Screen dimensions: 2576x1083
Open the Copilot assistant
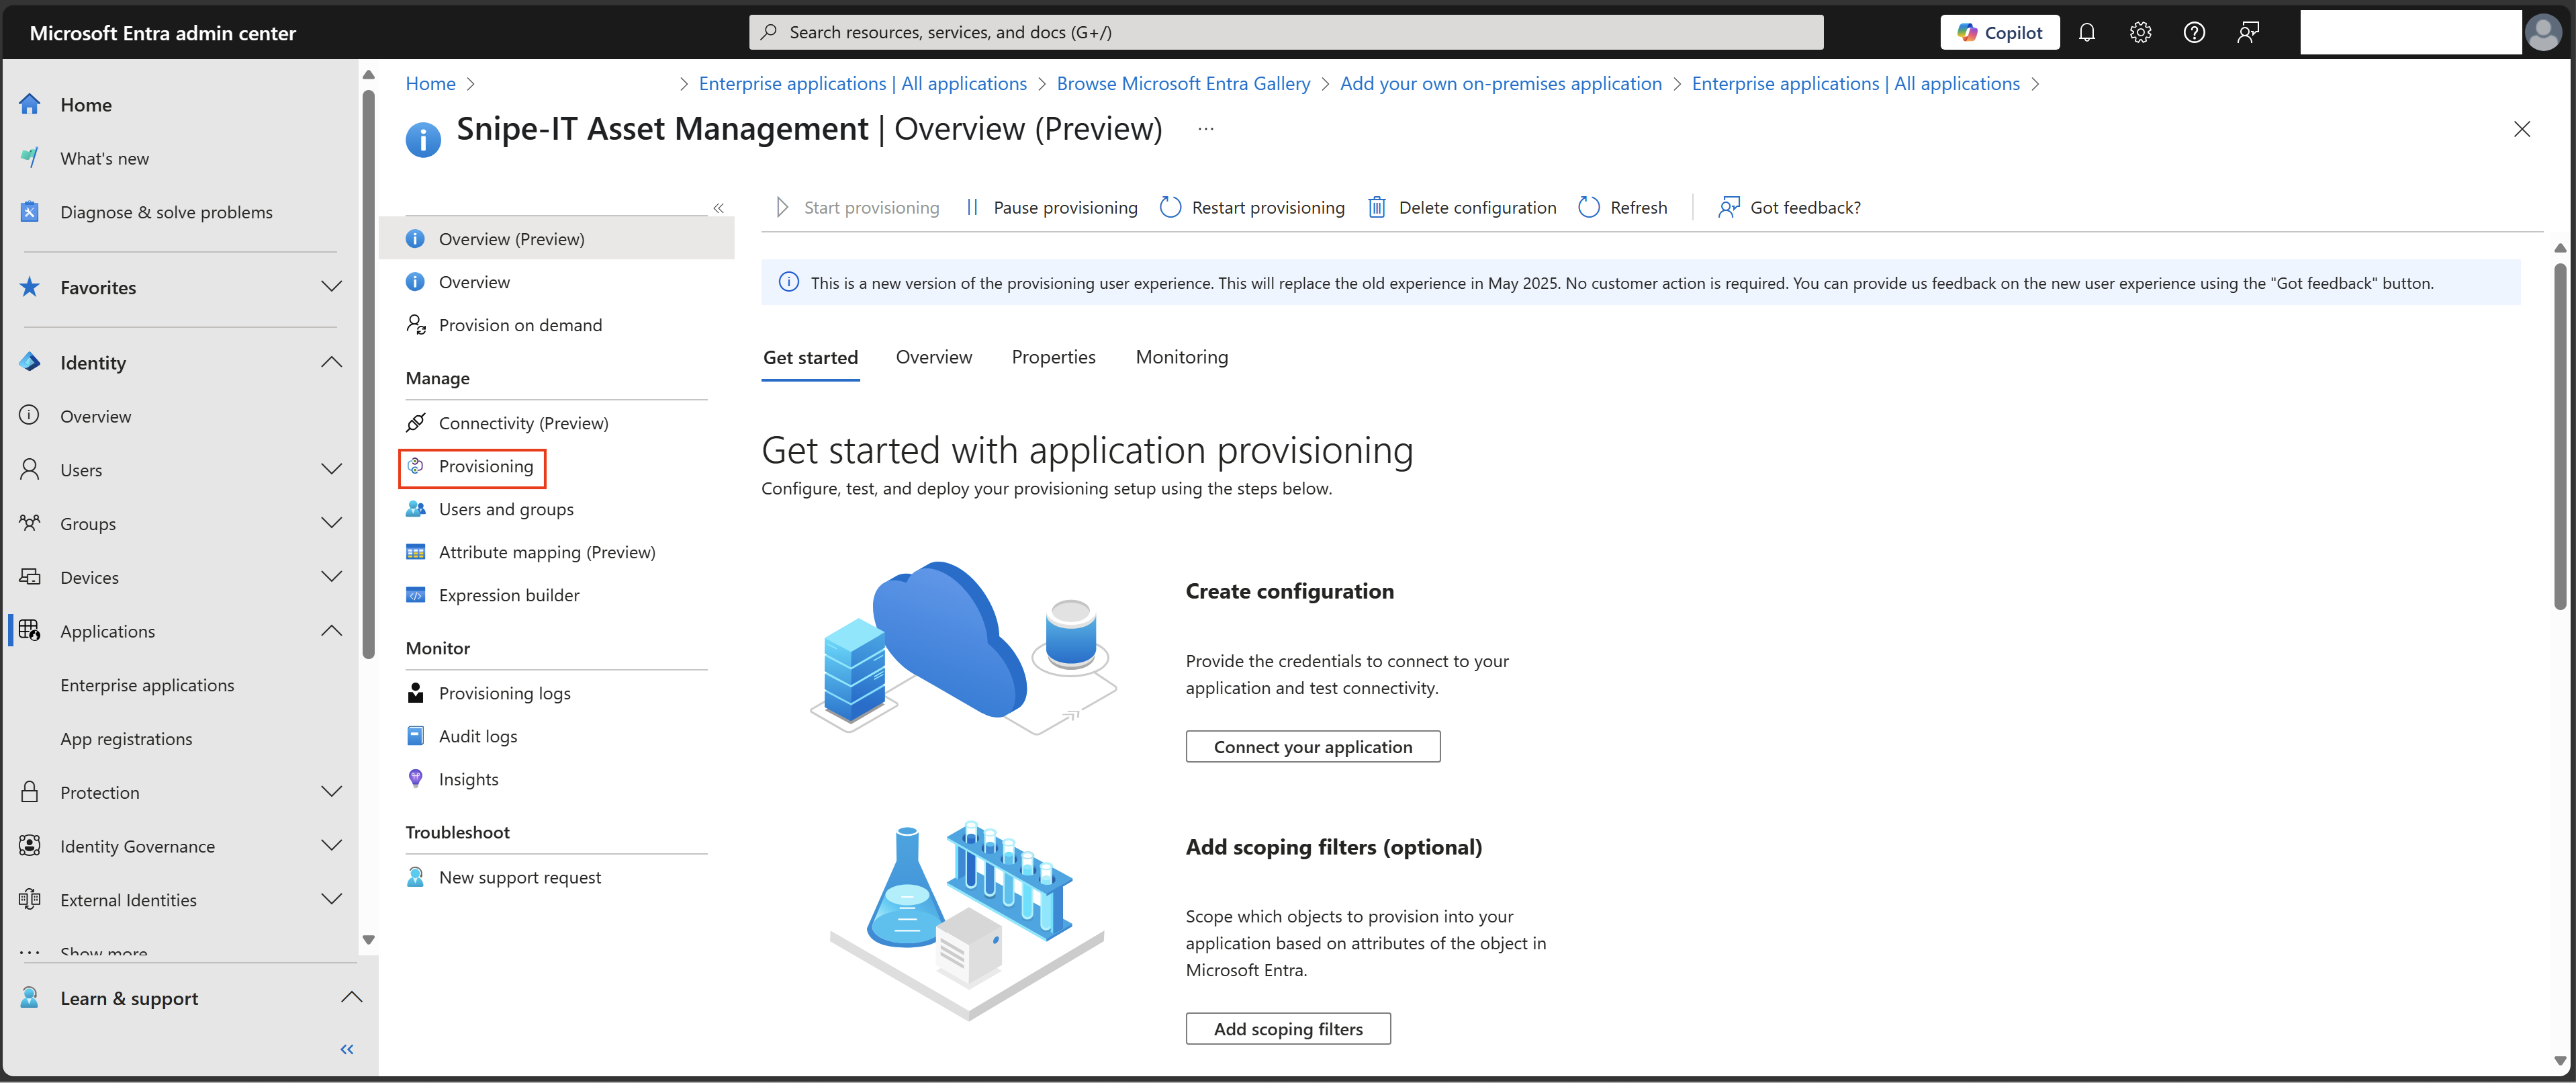tap(2000, 32)
